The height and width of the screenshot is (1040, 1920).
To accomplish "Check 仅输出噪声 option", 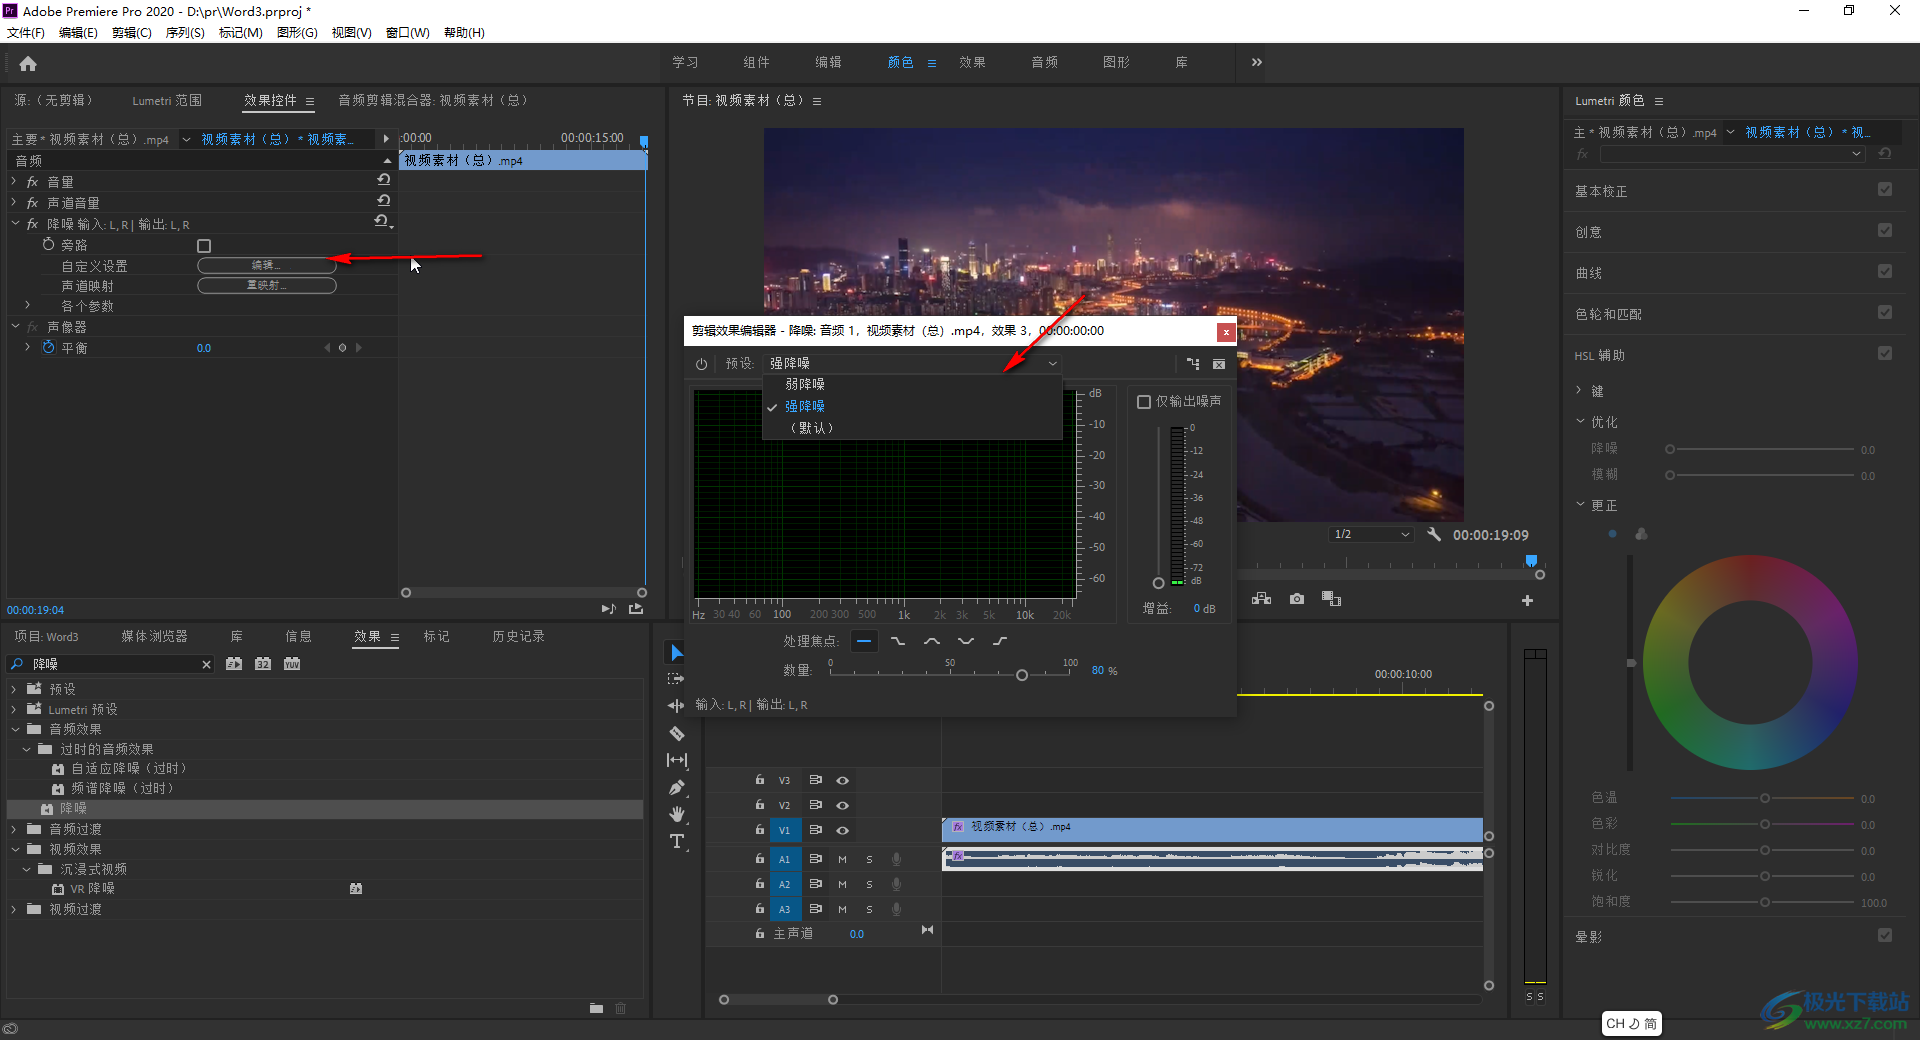I will point(1144,401).
